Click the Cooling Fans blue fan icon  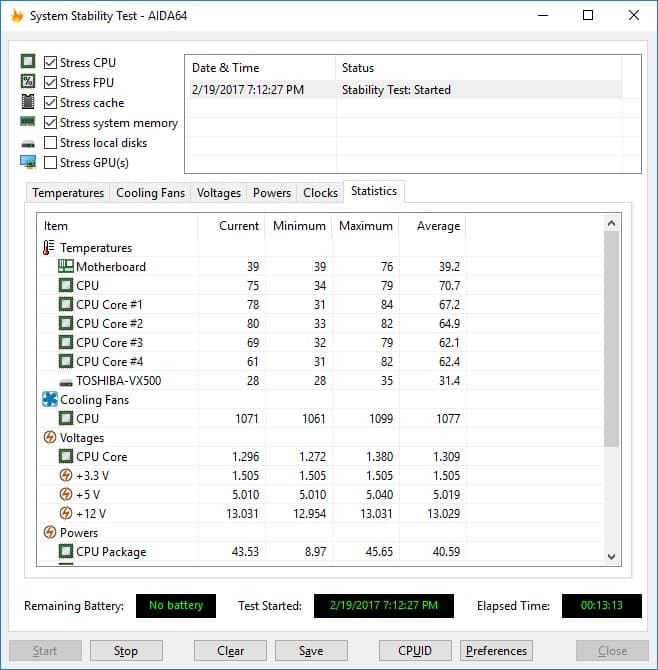[50, 400]
